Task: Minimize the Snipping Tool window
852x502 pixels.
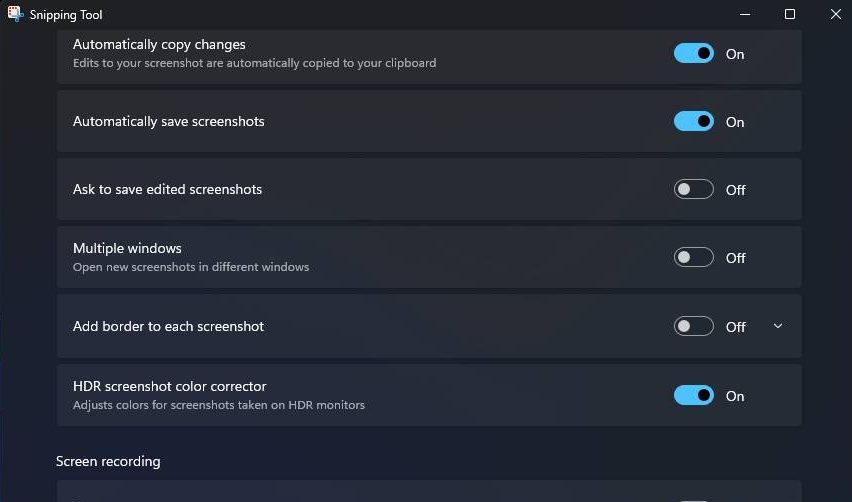Action: (745, 14)
